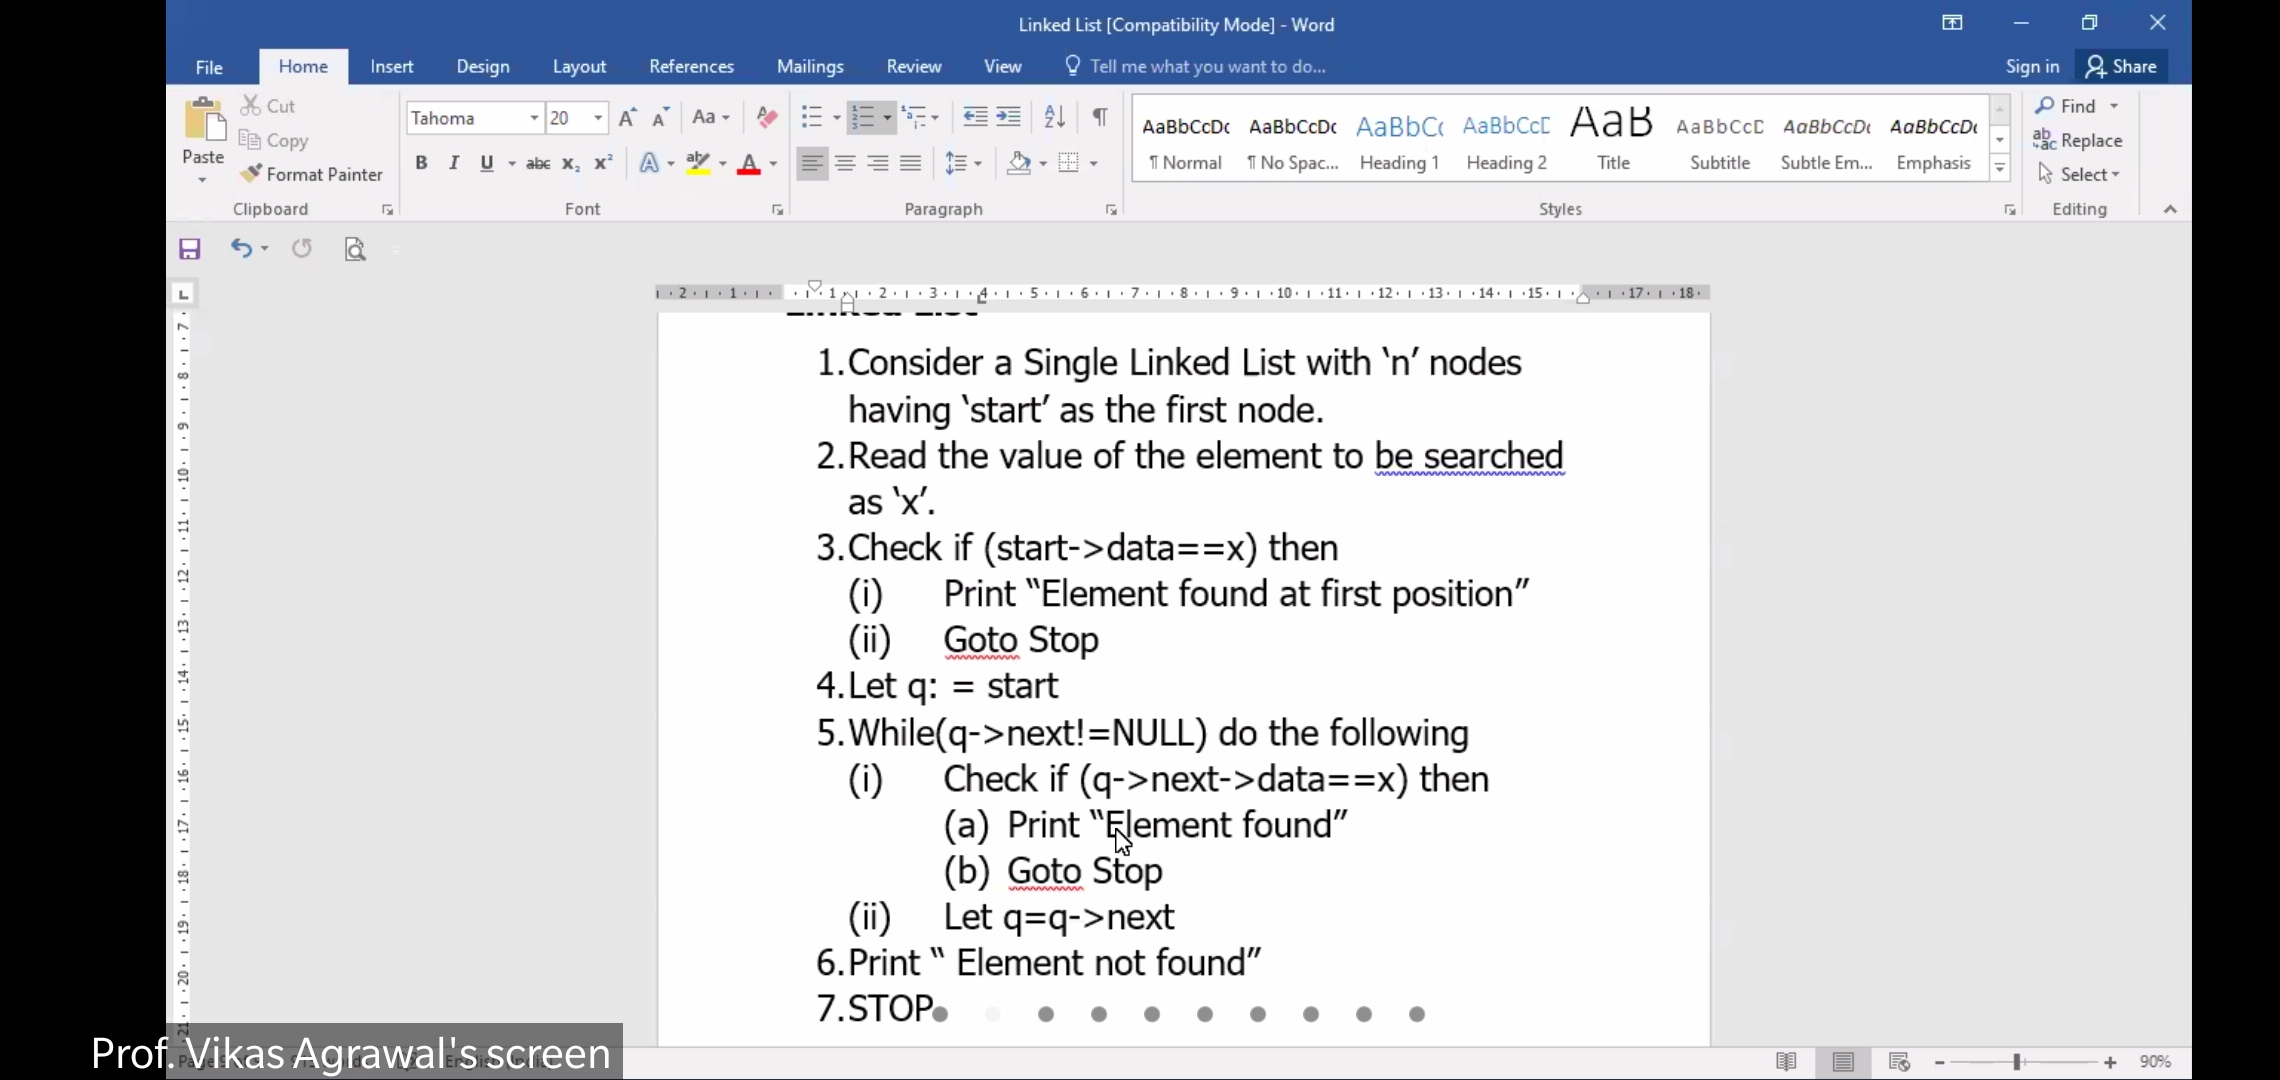Expand the Styles gallery More arrow

(x=2000, y=169)
